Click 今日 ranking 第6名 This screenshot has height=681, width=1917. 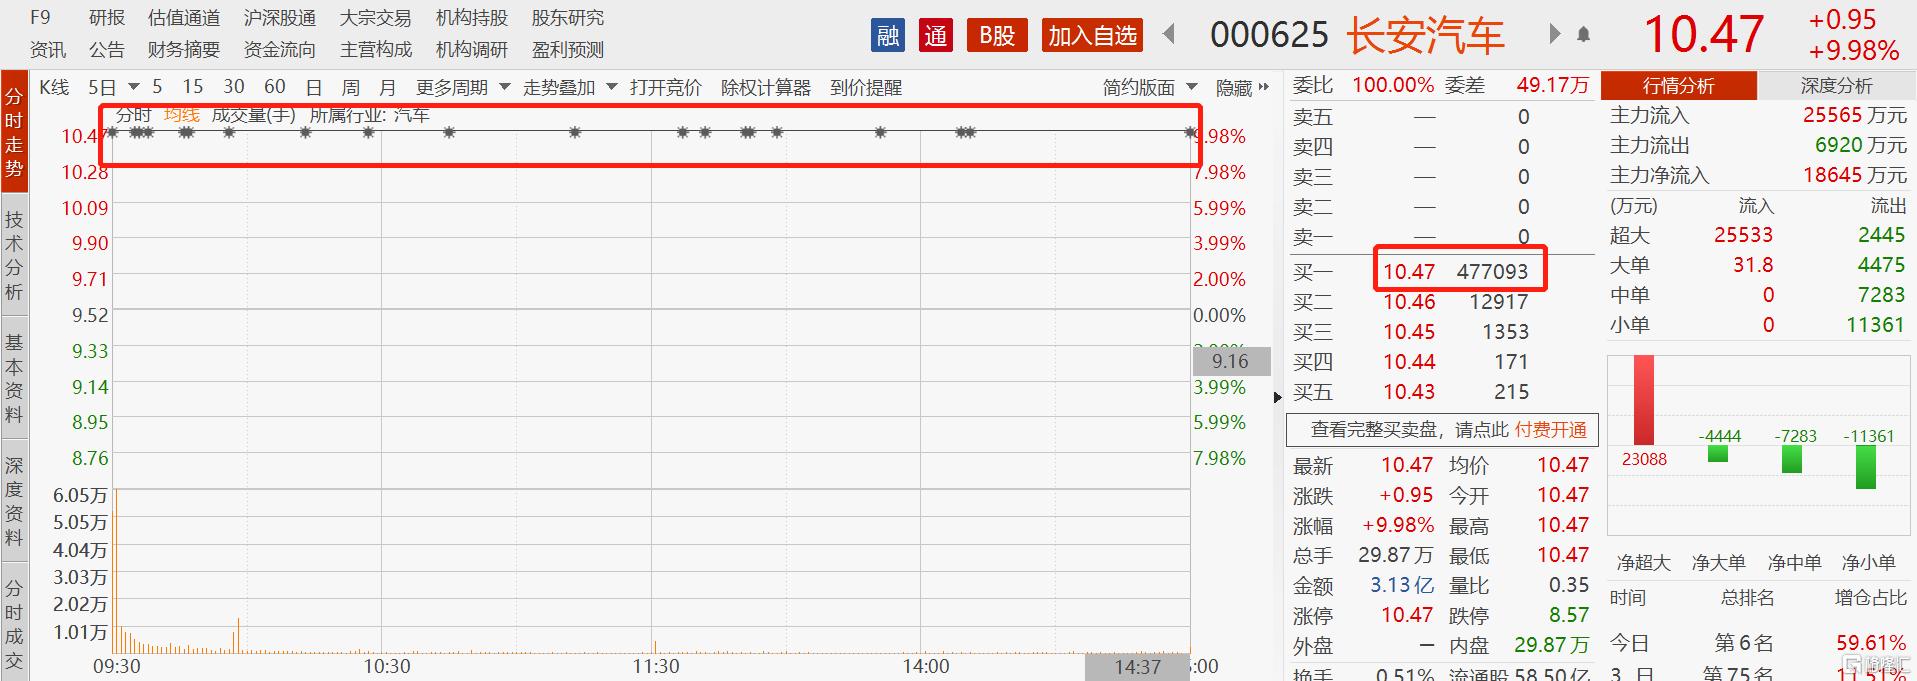1744,643
